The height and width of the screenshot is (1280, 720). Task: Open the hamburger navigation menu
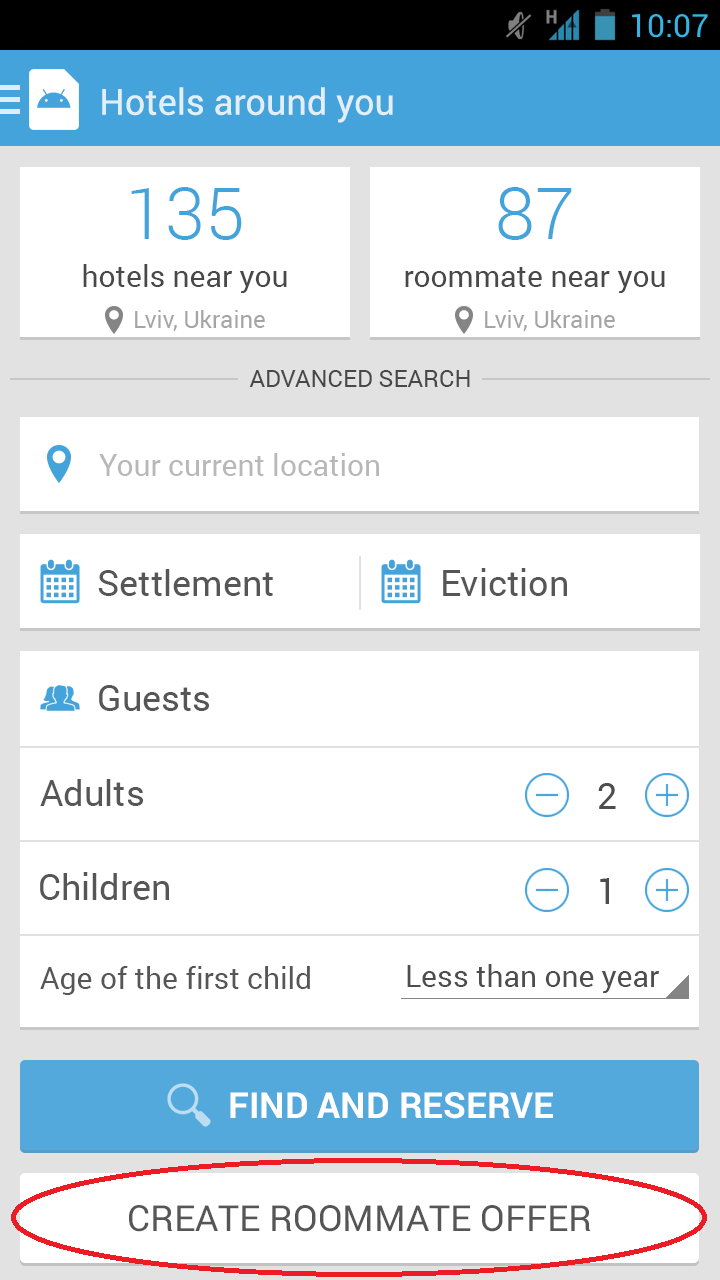tap(11, 100)
